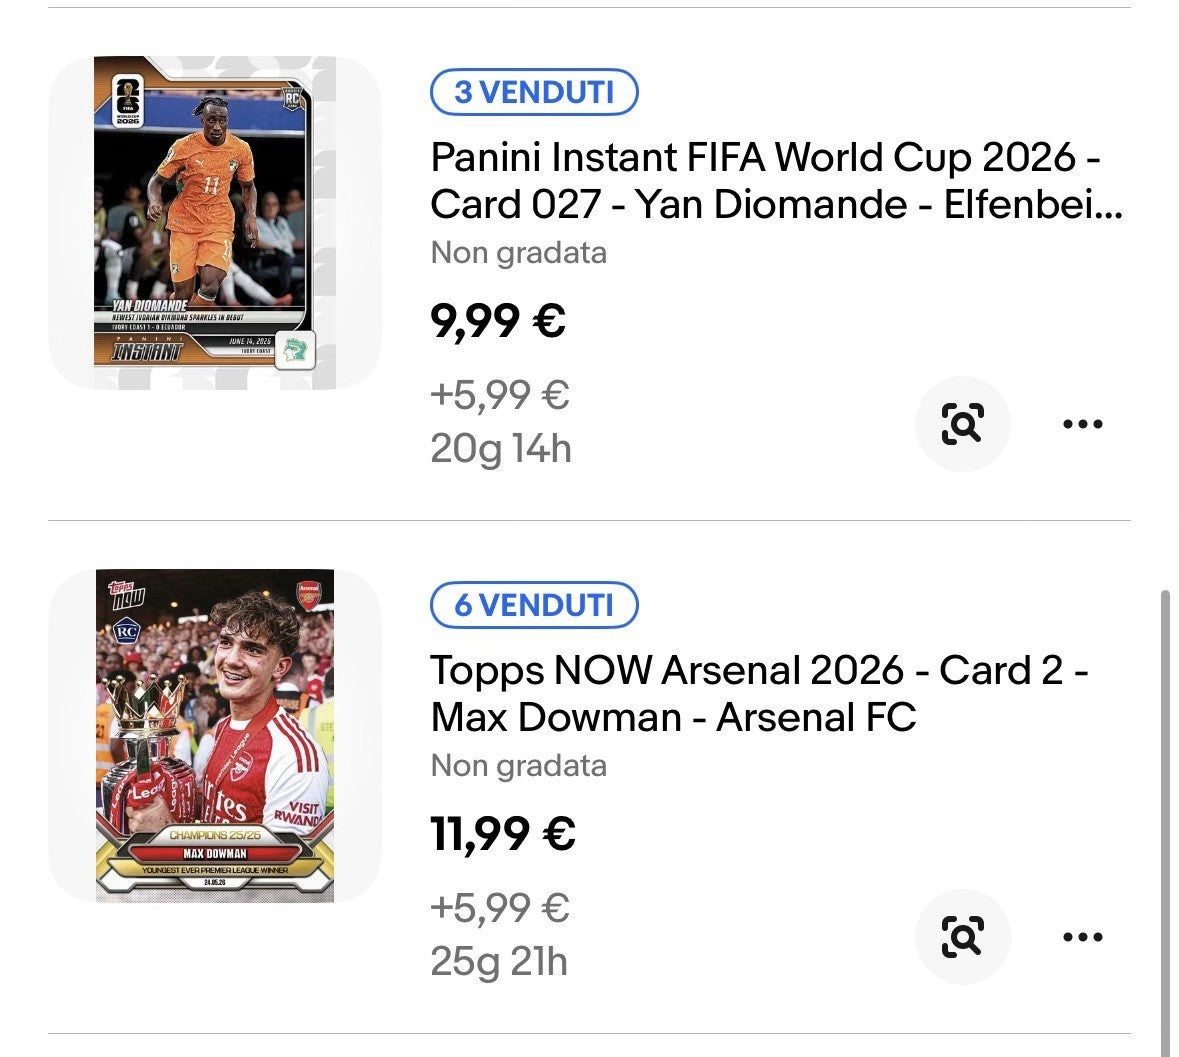This screenshot has height=1057, width=1179.
Task: Click the Topps NOW logo on the Dowman card
Action: click(x=126, y=595)
